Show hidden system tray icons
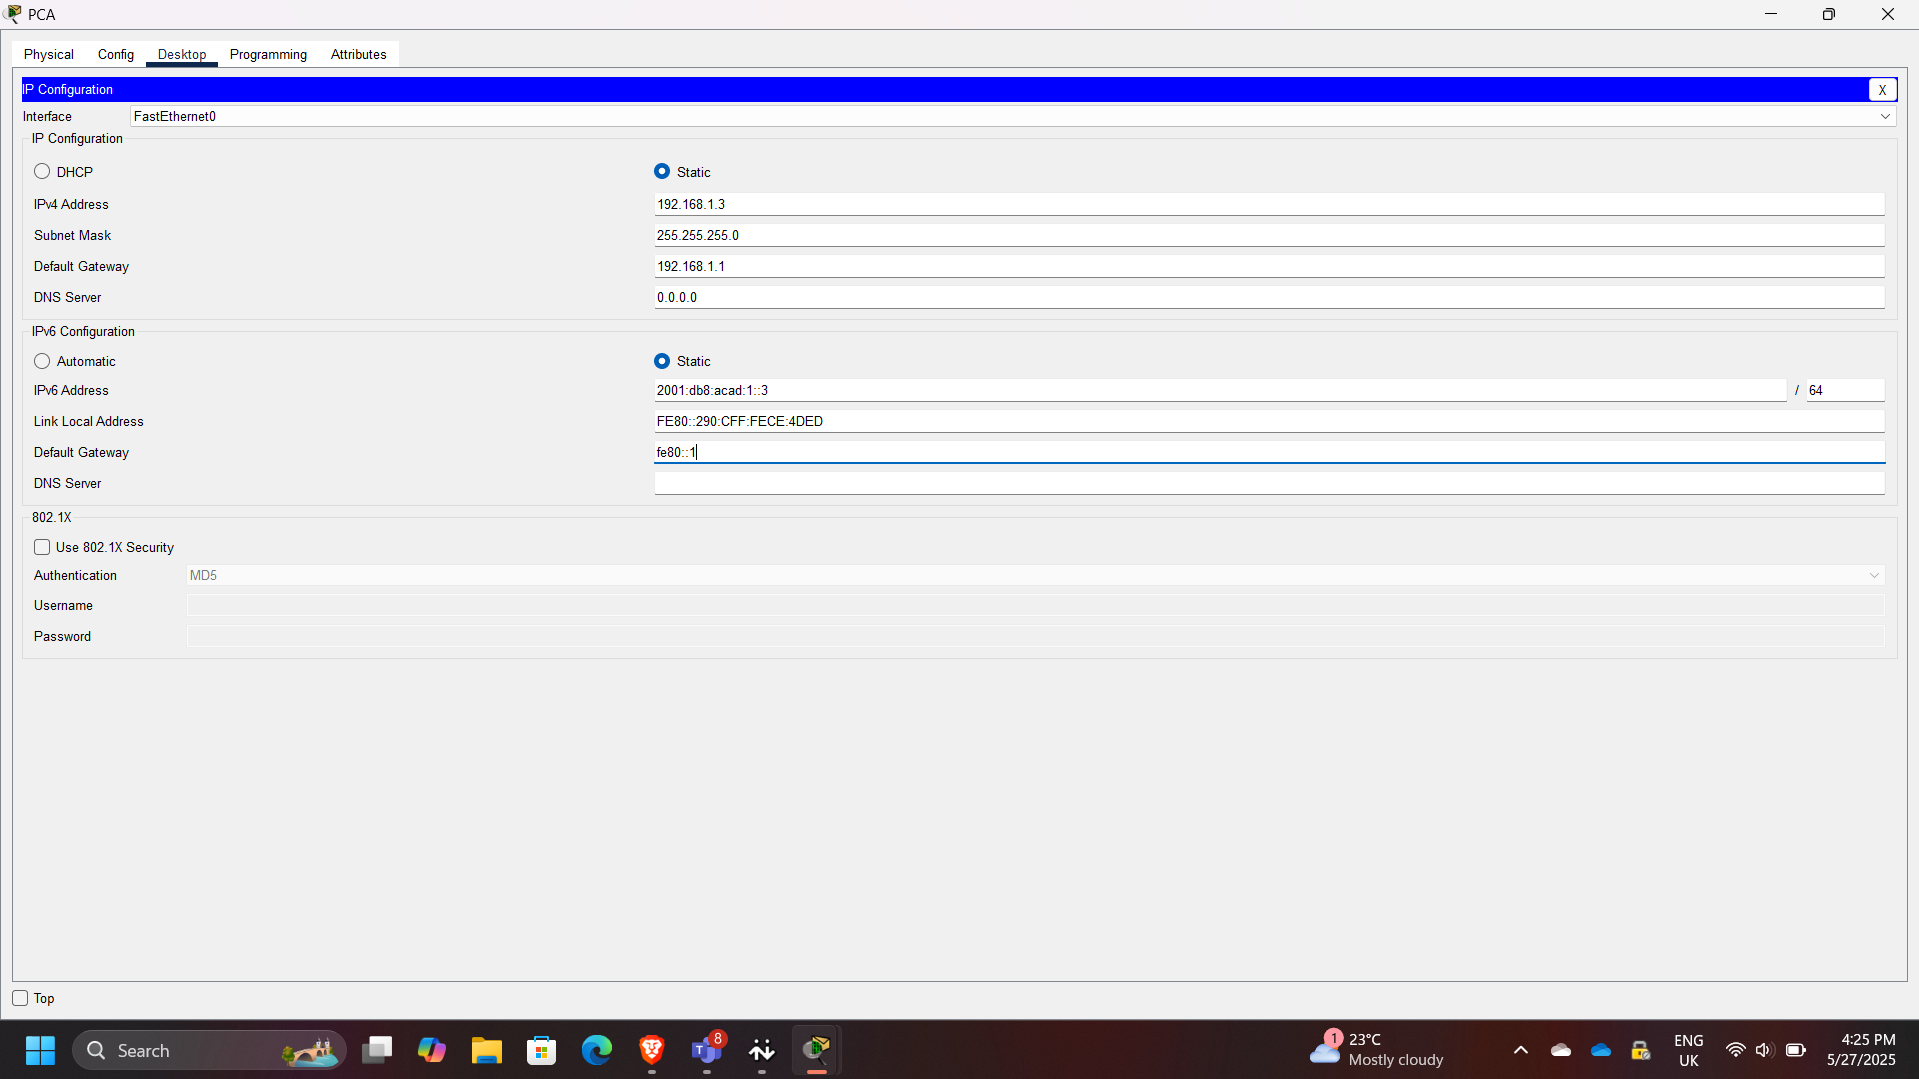 tap(1520, 1050)
